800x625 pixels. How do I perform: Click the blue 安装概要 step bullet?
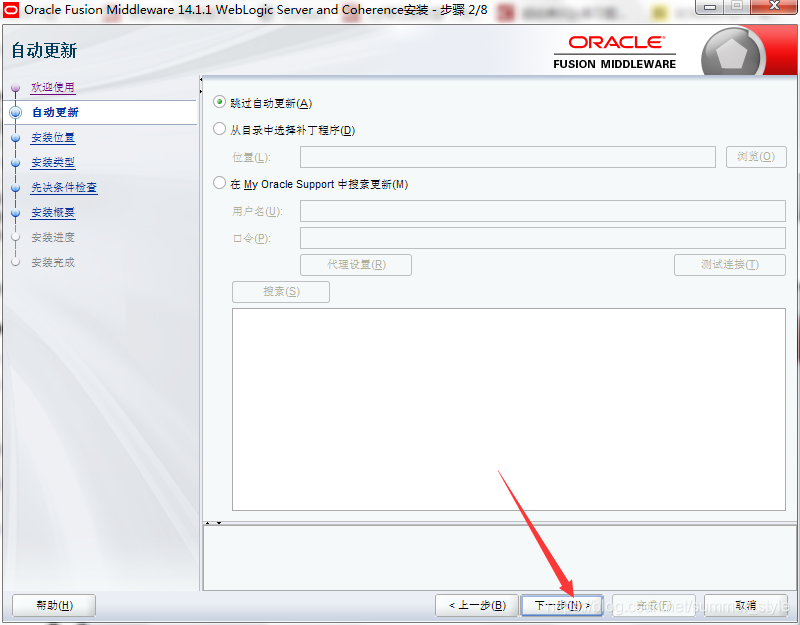click(x=15, y=213)
